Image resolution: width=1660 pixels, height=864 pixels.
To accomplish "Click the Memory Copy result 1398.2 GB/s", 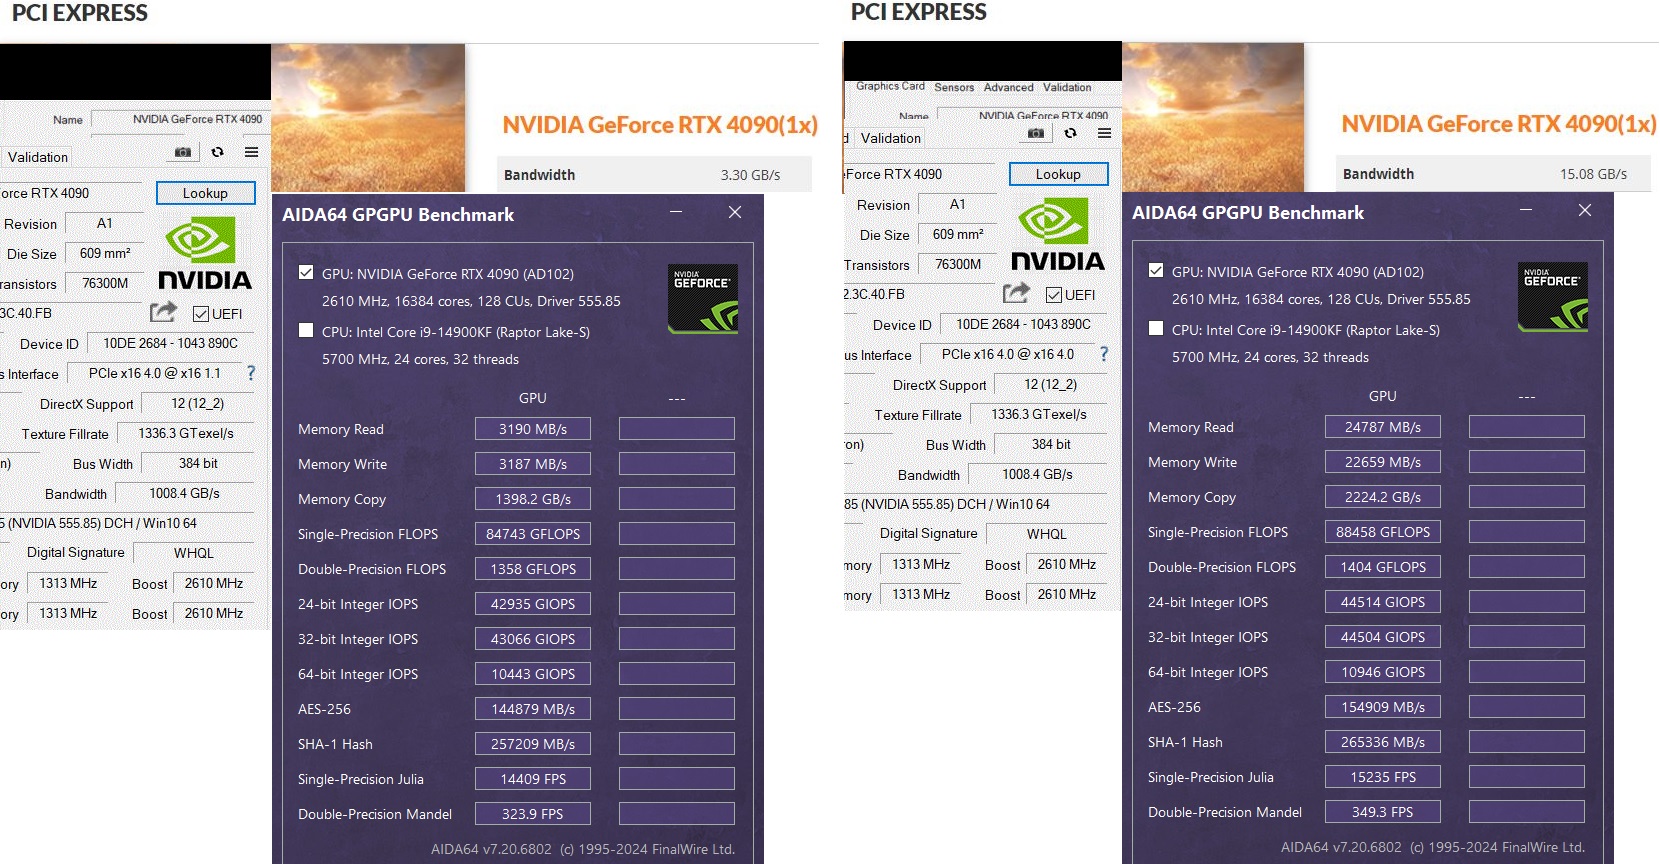I will 533,499.
